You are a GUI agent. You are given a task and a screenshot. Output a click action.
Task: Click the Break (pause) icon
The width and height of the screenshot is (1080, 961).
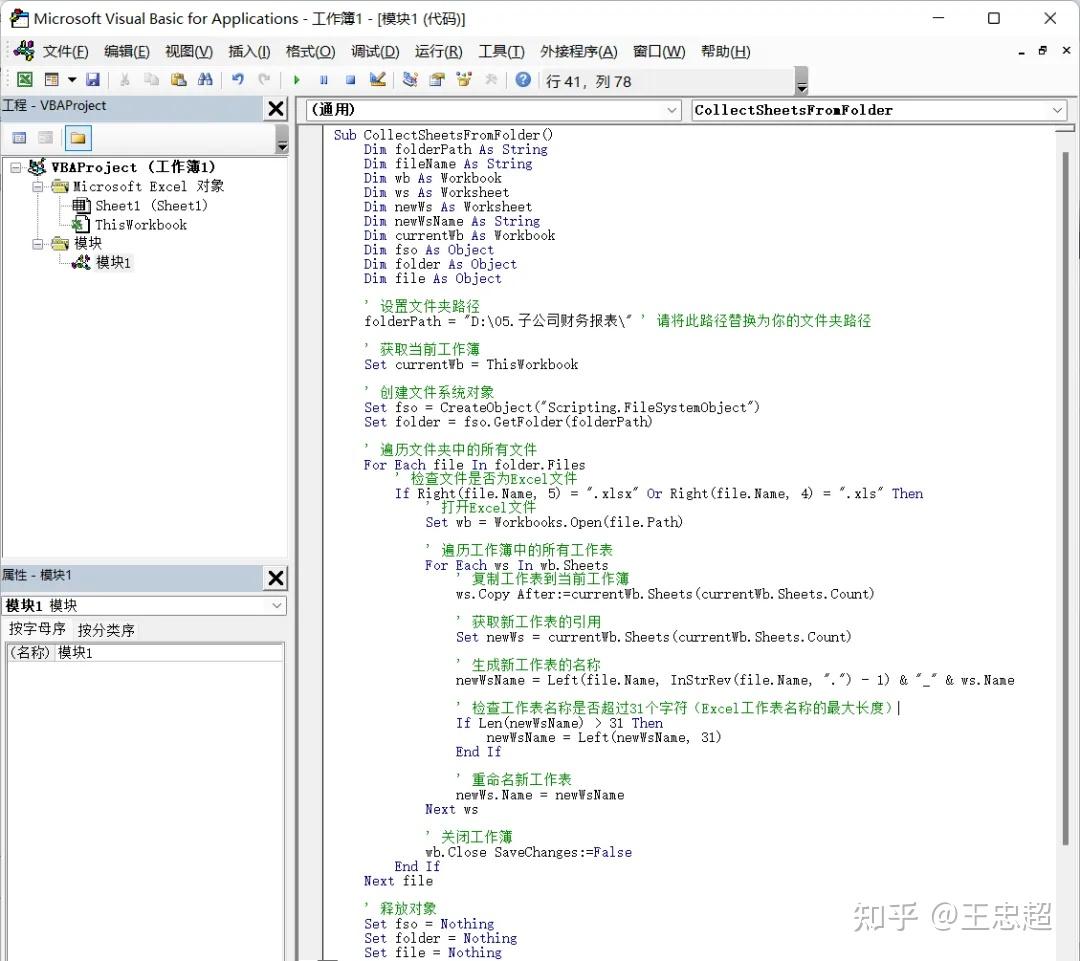coord(323,80)
